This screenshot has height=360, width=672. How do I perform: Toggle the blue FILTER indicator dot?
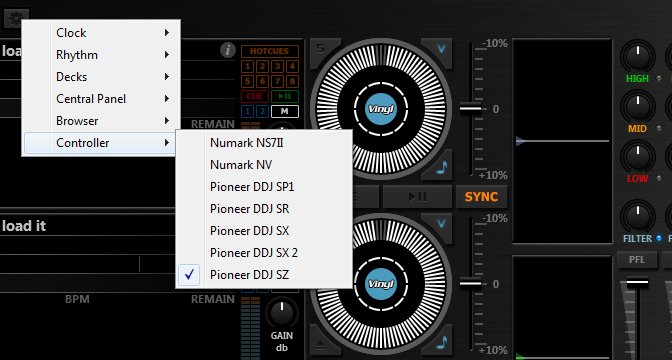tap(659, 238)
